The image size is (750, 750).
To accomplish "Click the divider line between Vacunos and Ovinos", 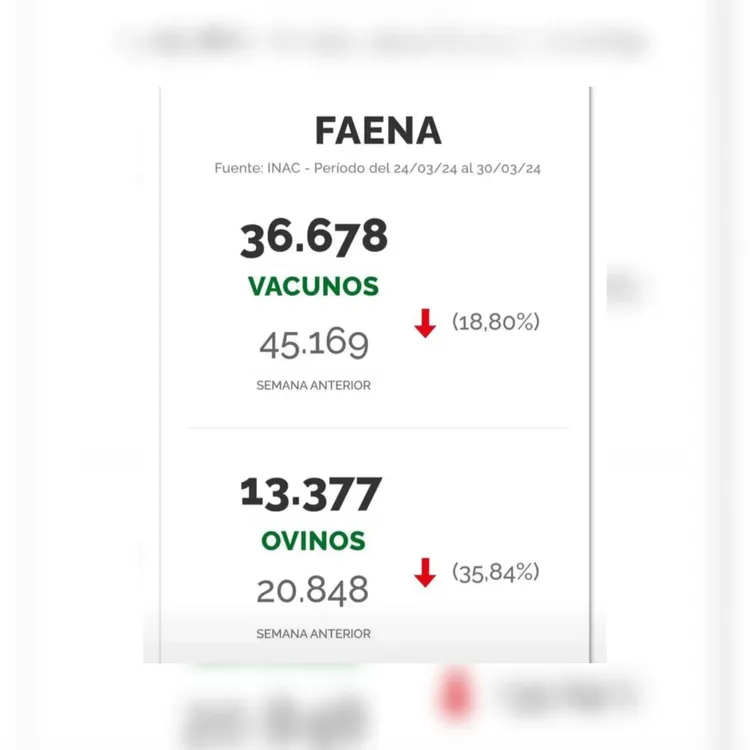I will point(378,428).
